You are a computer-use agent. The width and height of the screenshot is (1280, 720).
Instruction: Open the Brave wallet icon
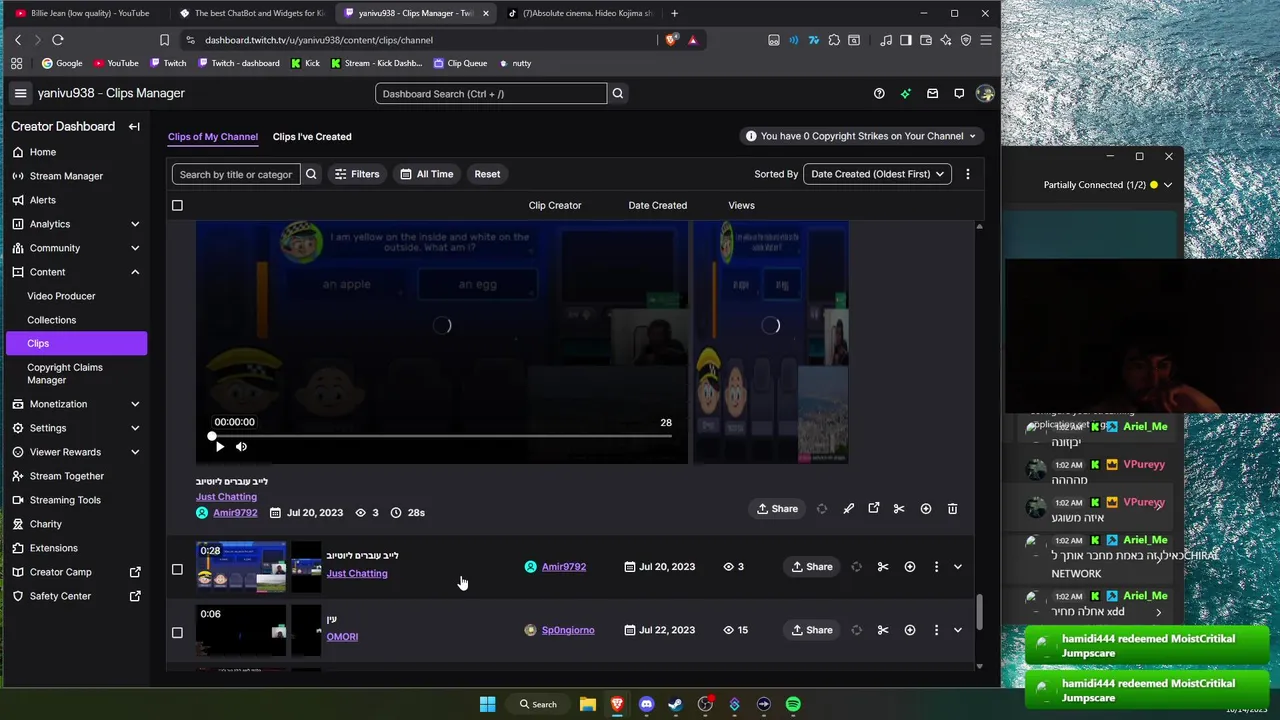[926, 40]
